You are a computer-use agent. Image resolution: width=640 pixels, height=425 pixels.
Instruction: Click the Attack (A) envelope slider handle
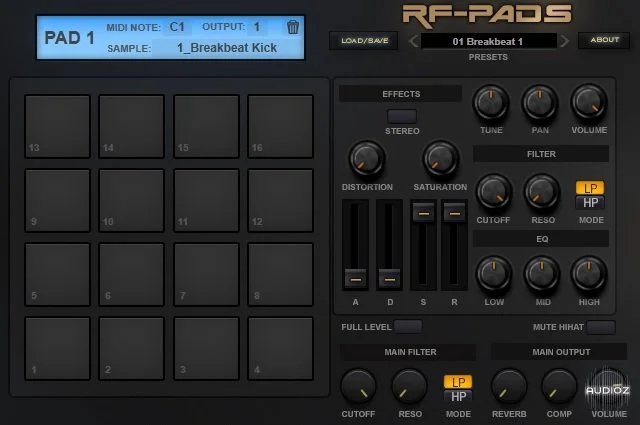click(x=356, y=279)
